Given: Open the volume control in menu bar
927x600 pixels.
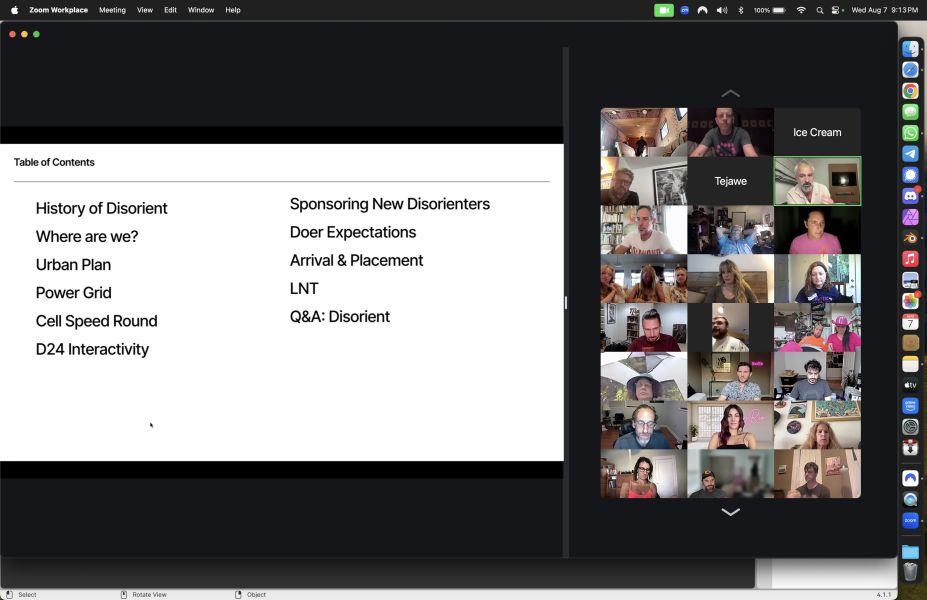Looking at the screenshot, I should coord(722,10).
